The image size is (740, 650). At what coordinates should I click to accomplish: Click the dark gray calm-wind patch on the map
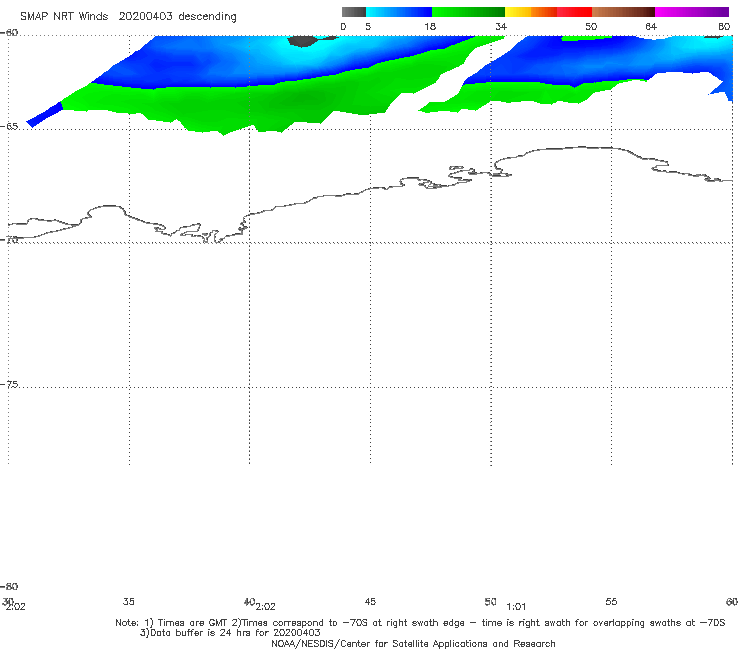tap(302, 41)
